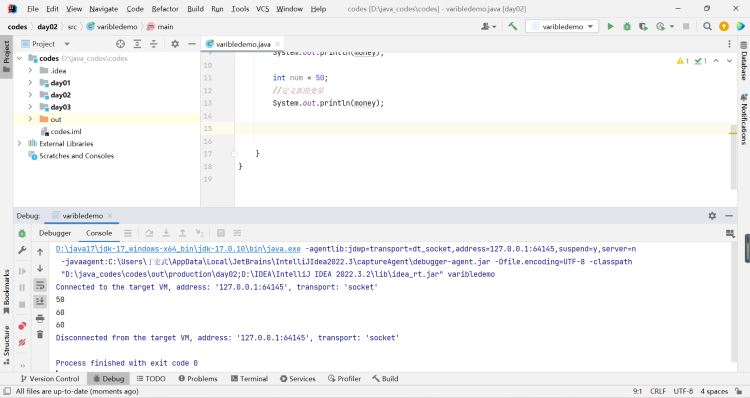Open the VCS menu
Screen dimensions: 750x398
click(x=263, y=9)
